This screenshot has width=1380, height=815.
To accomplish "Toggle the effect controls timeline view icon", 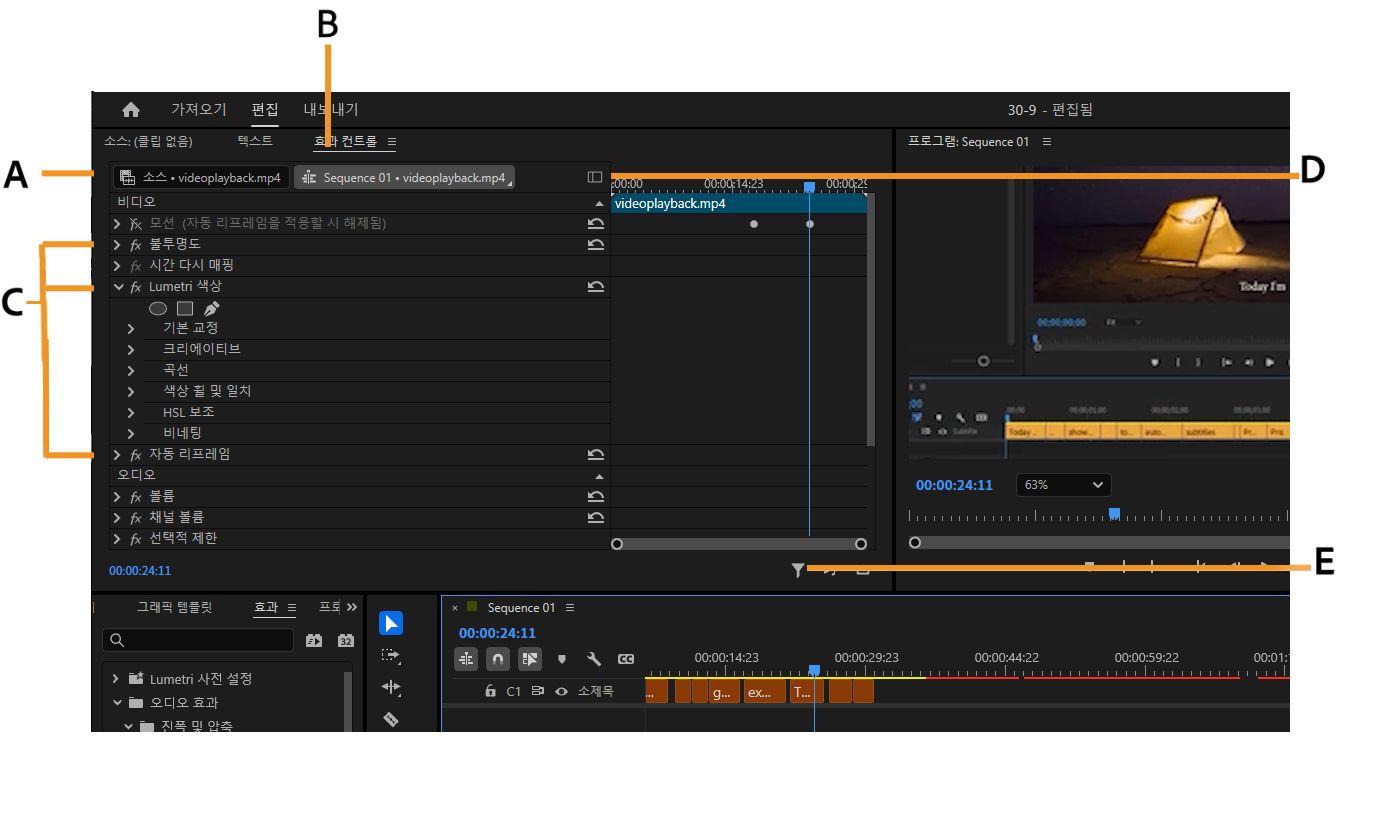I will (595, 177).
